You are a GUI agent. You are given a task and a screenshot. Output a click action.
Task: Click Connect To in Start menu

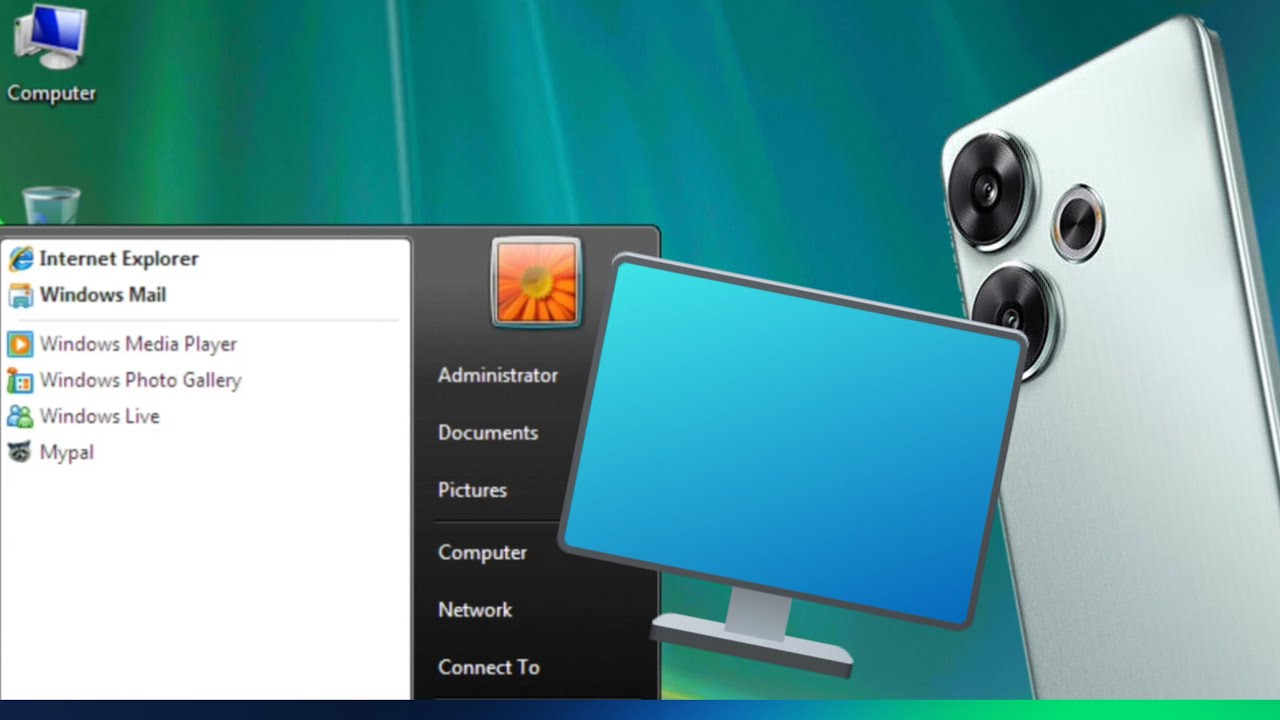[489, 667]
